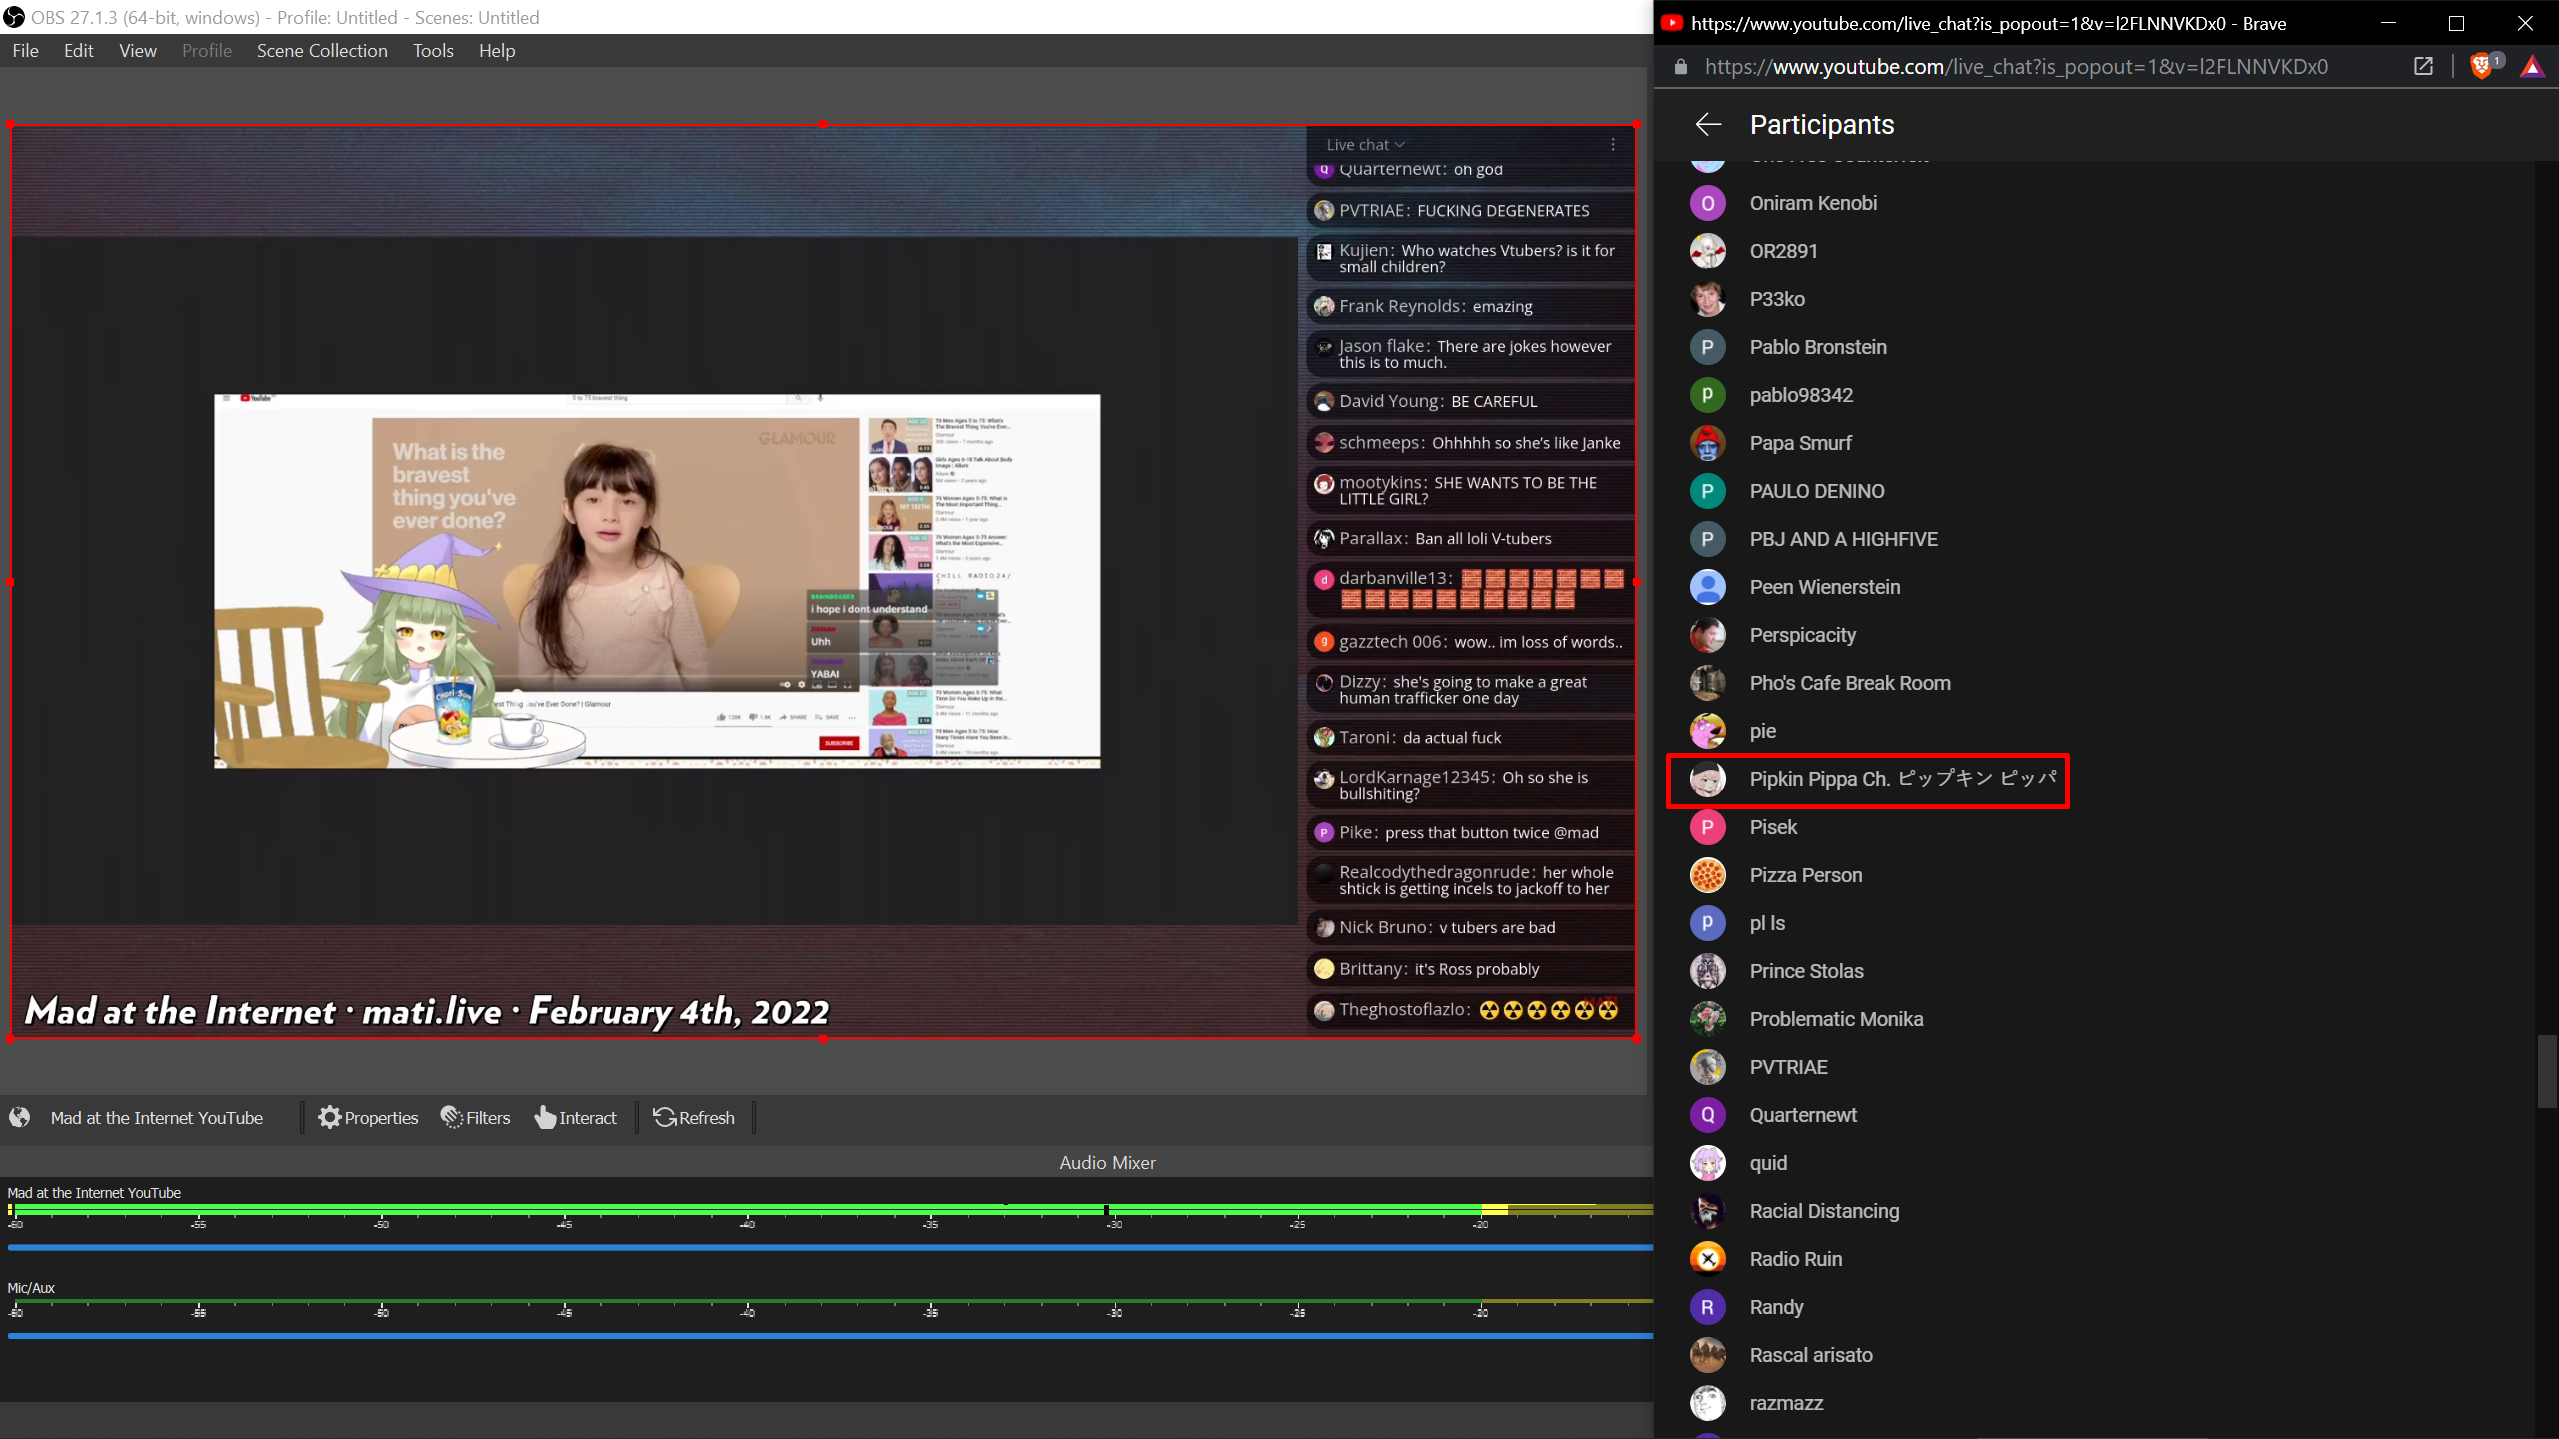Click the participants list scrollbar thumb
This screenshot has width=2559, height=1439.
pyautogui.click(x=2547, y=1072)
